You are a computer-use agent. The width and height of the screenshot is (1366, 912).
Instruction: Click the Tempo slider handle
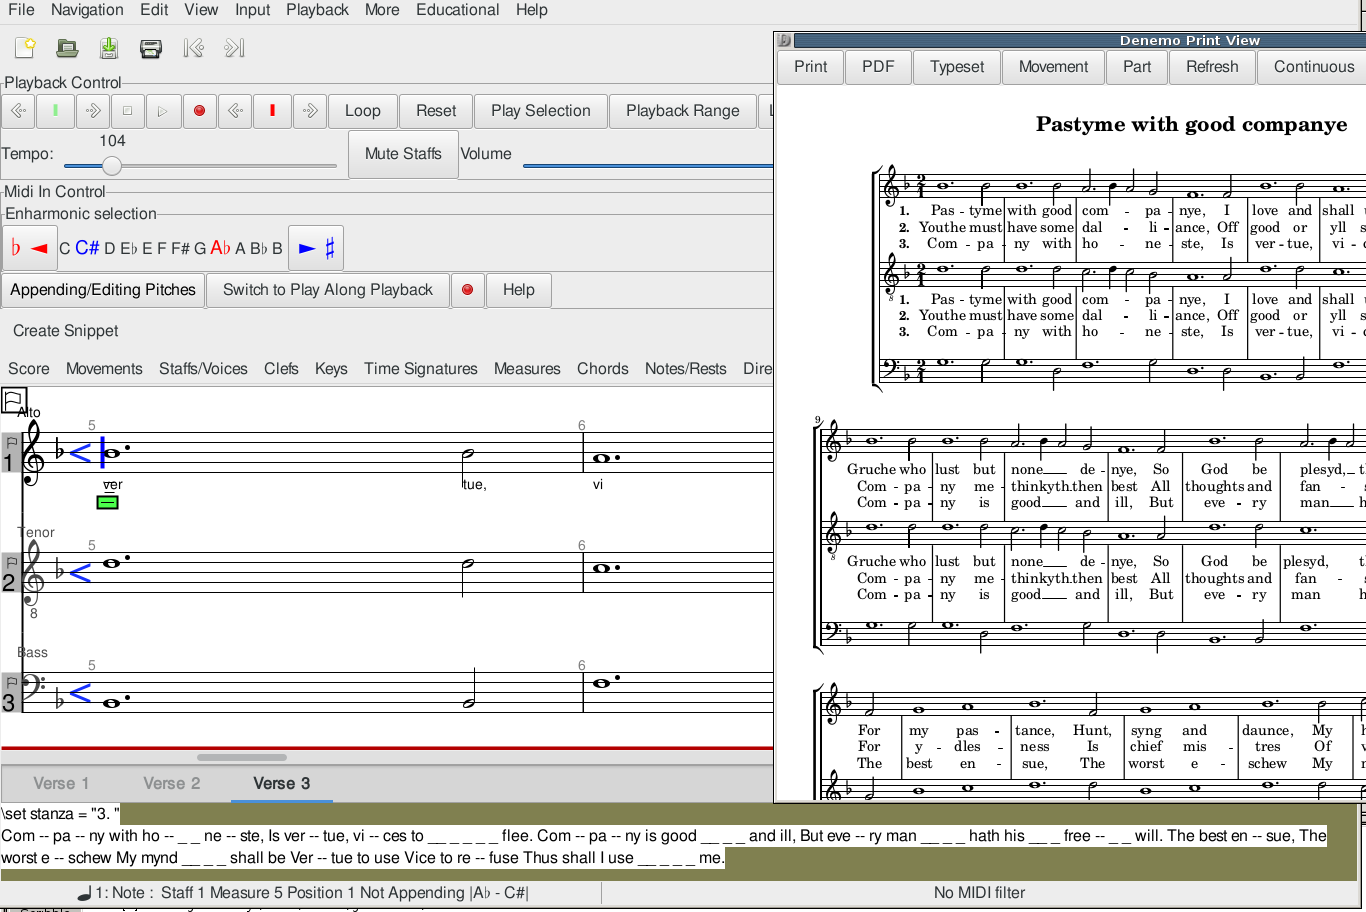click(112, 166)
